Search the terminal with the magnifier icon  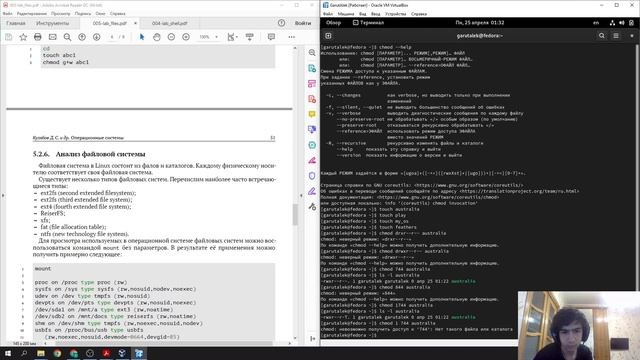pyautogui.click(x=602, y=36)
